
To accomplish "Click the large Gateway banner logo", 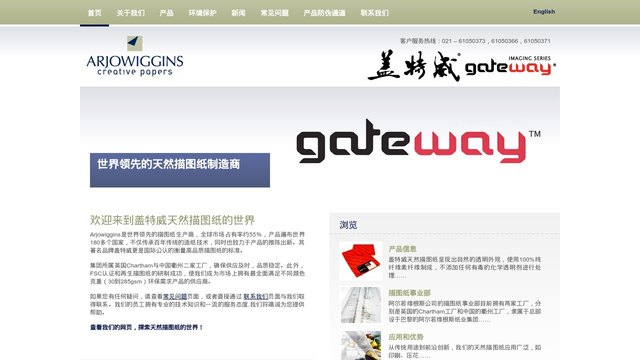I will tap(418, 141).
